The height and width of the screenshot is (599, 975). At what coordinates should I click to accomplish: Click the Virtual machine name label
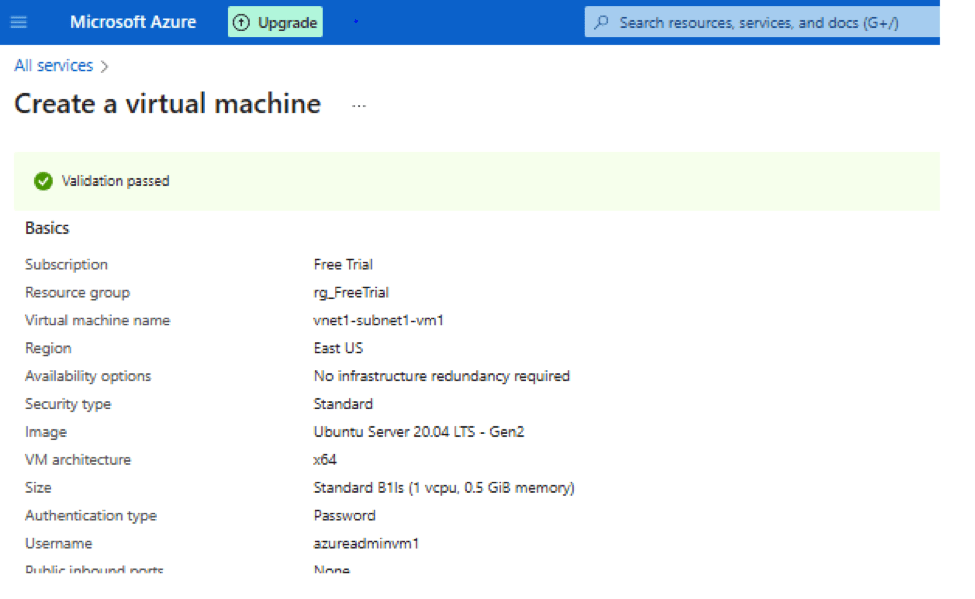point(98,320)
